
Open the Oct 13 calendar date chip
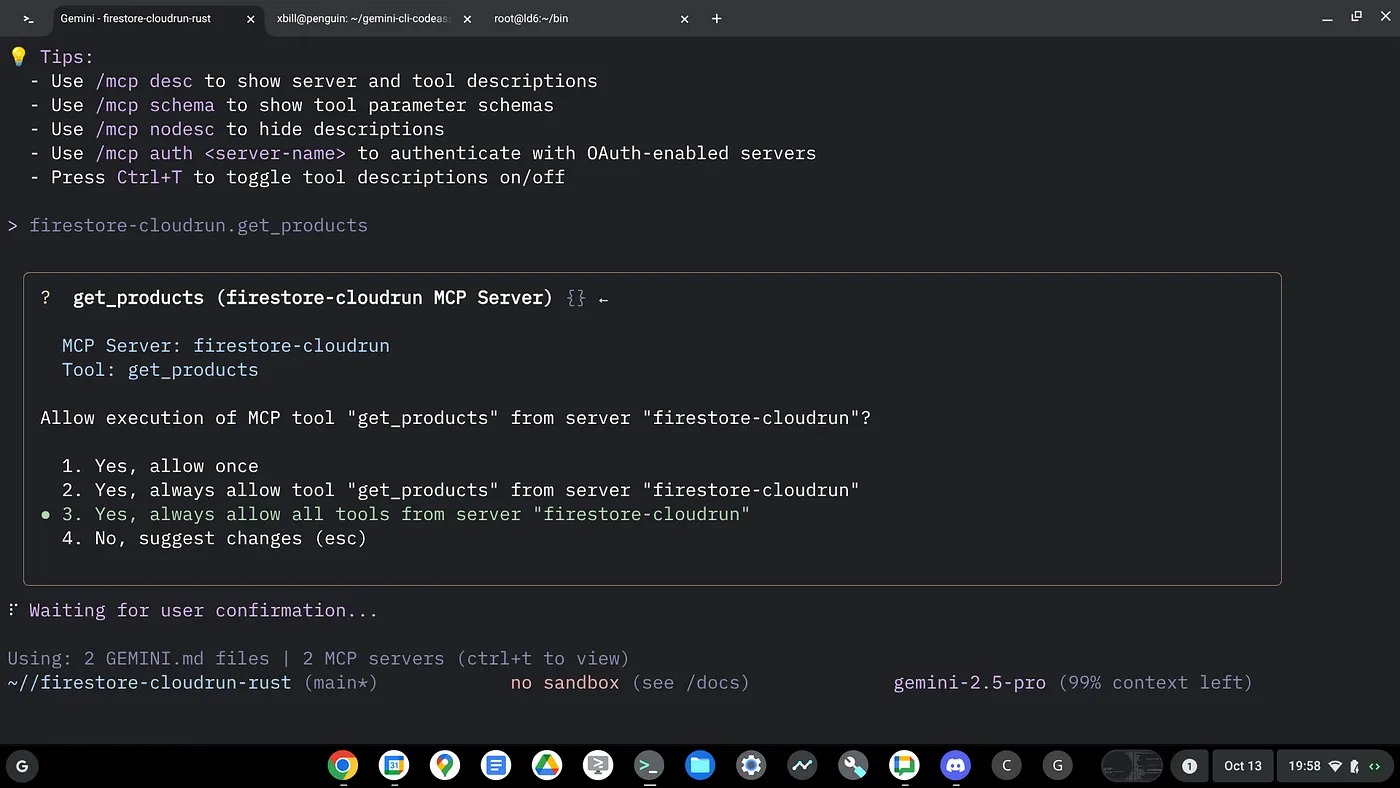(1242, 766)
